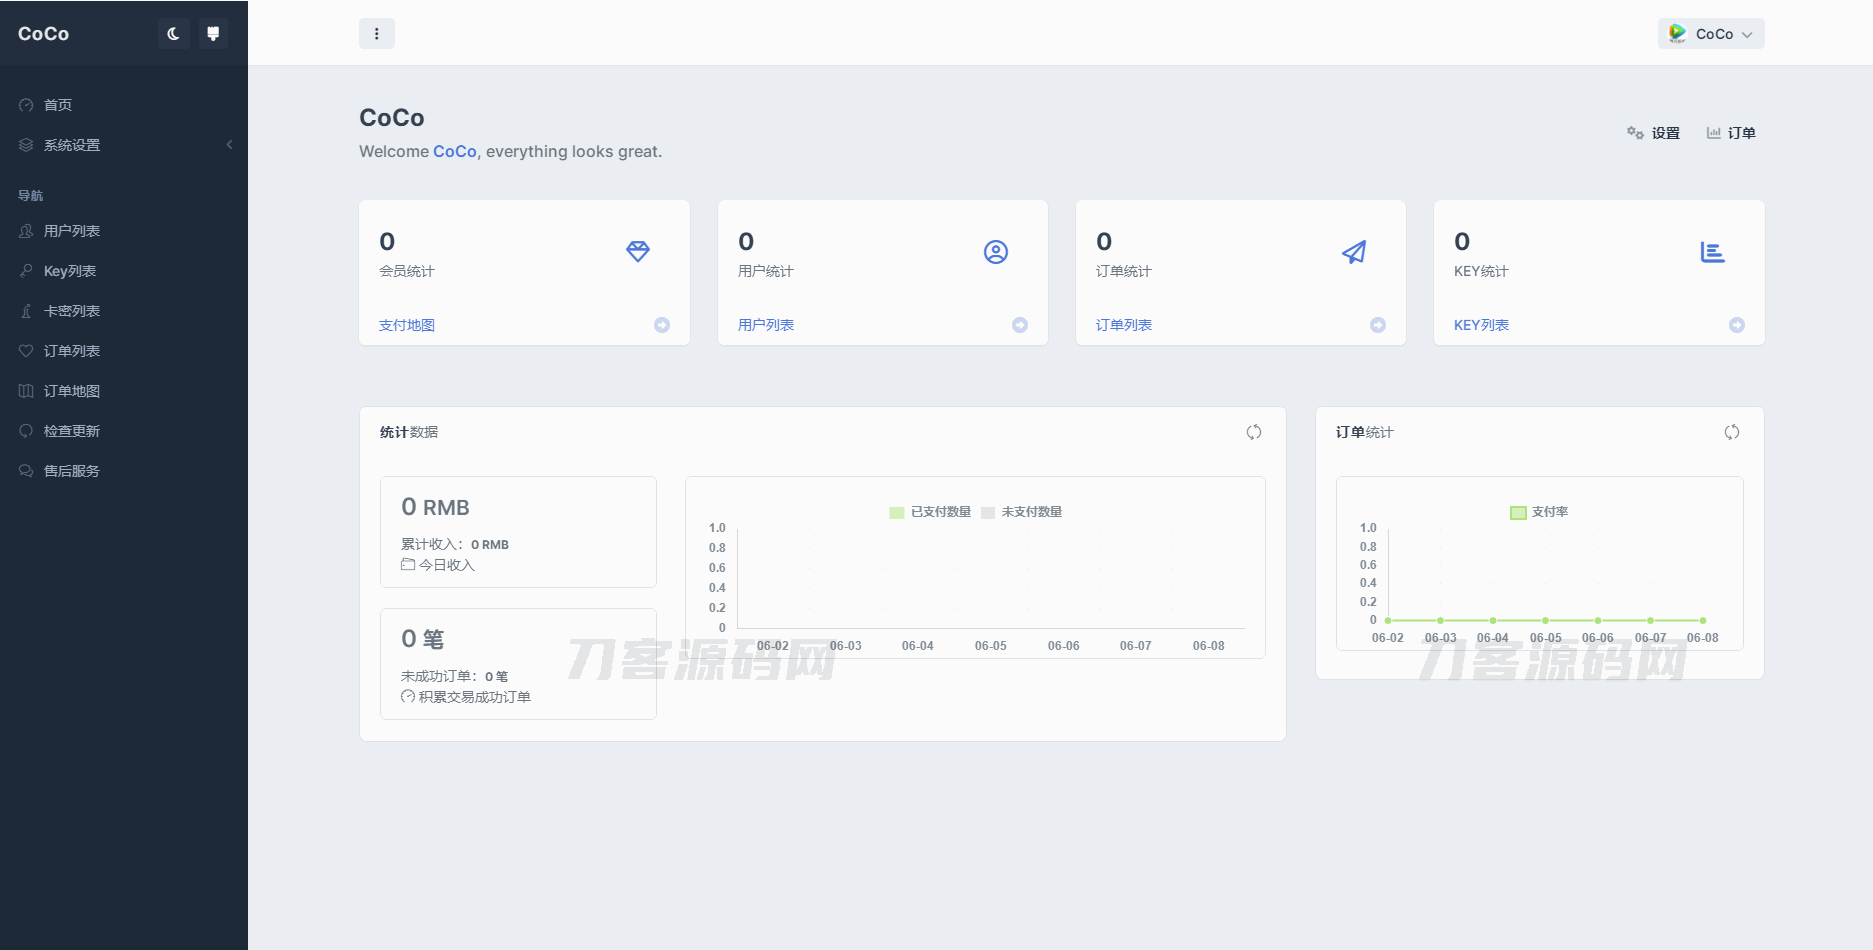Toggle dark mode with the moon icon
Screen dimensions: 1873x950
point(173,34)
